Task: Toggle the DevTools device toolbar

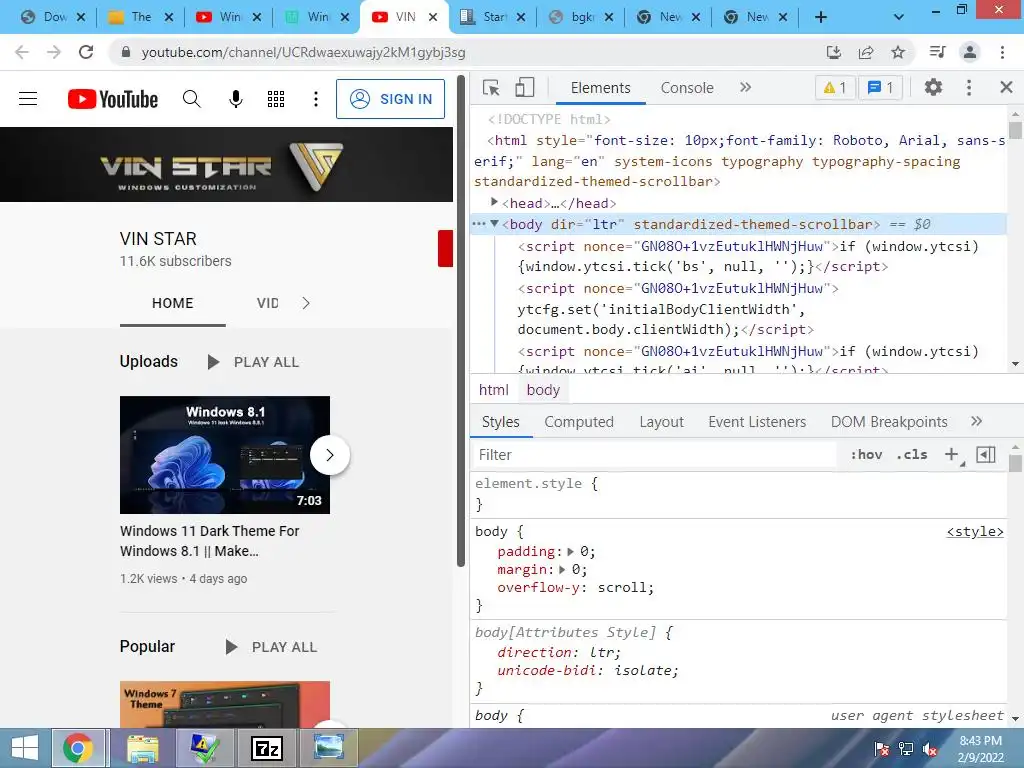Action: pos(524,88)
